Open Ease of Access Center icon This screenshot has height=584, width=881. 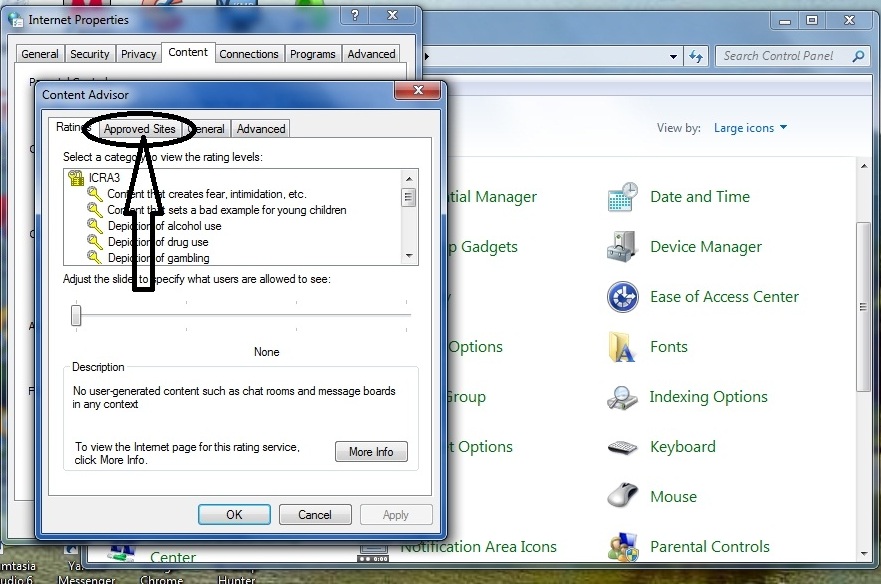click(x=623, y=297)
